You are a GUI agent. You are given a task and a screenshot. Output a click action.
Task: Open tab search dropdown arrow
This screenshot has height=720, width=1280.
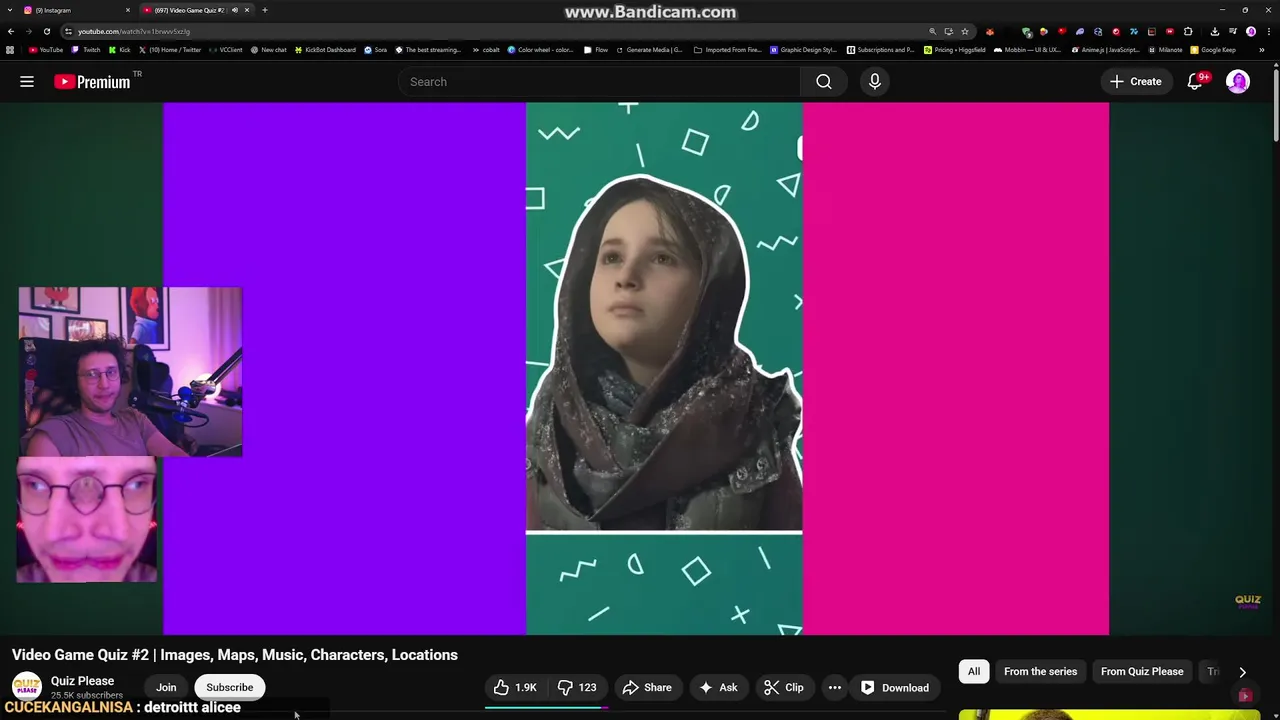pyautogui.click(x=10, y=10)
